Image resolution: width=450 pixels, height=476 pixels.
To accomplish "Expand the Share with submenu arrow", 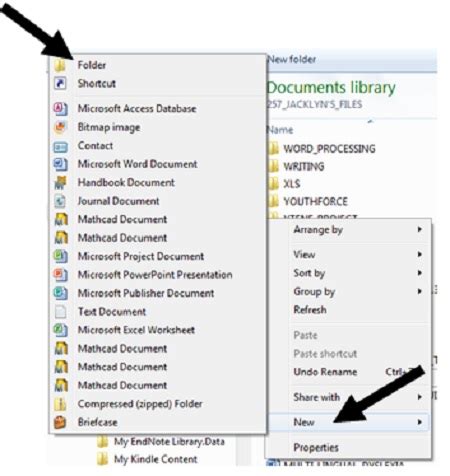I will [x=420, y=397].
